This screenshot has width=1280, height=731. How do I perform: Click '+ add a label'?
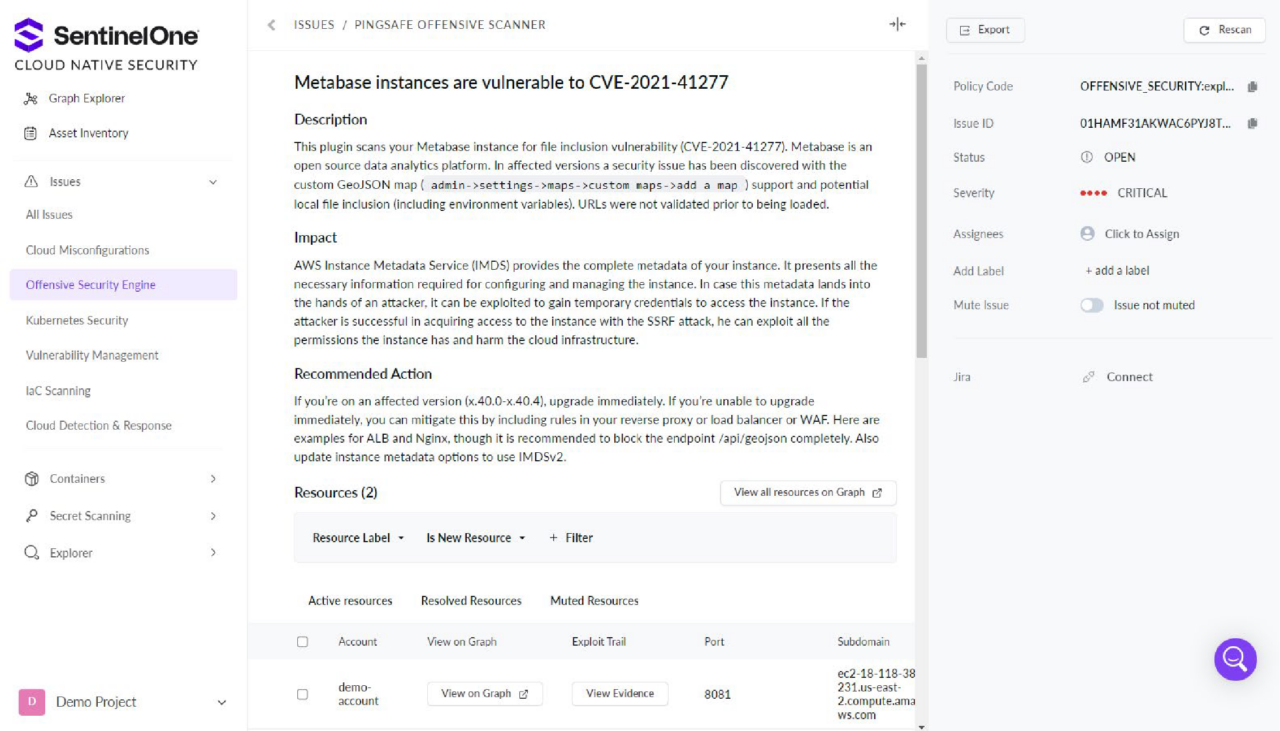coord(1117,271)
